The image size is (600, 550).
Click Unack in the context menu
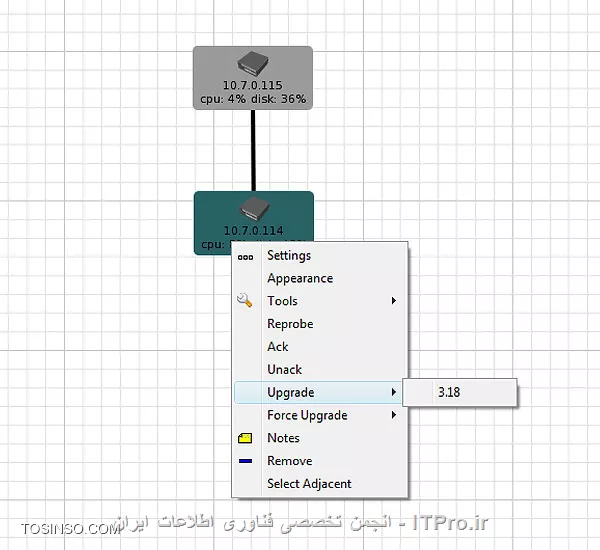[x=320, y=369]
